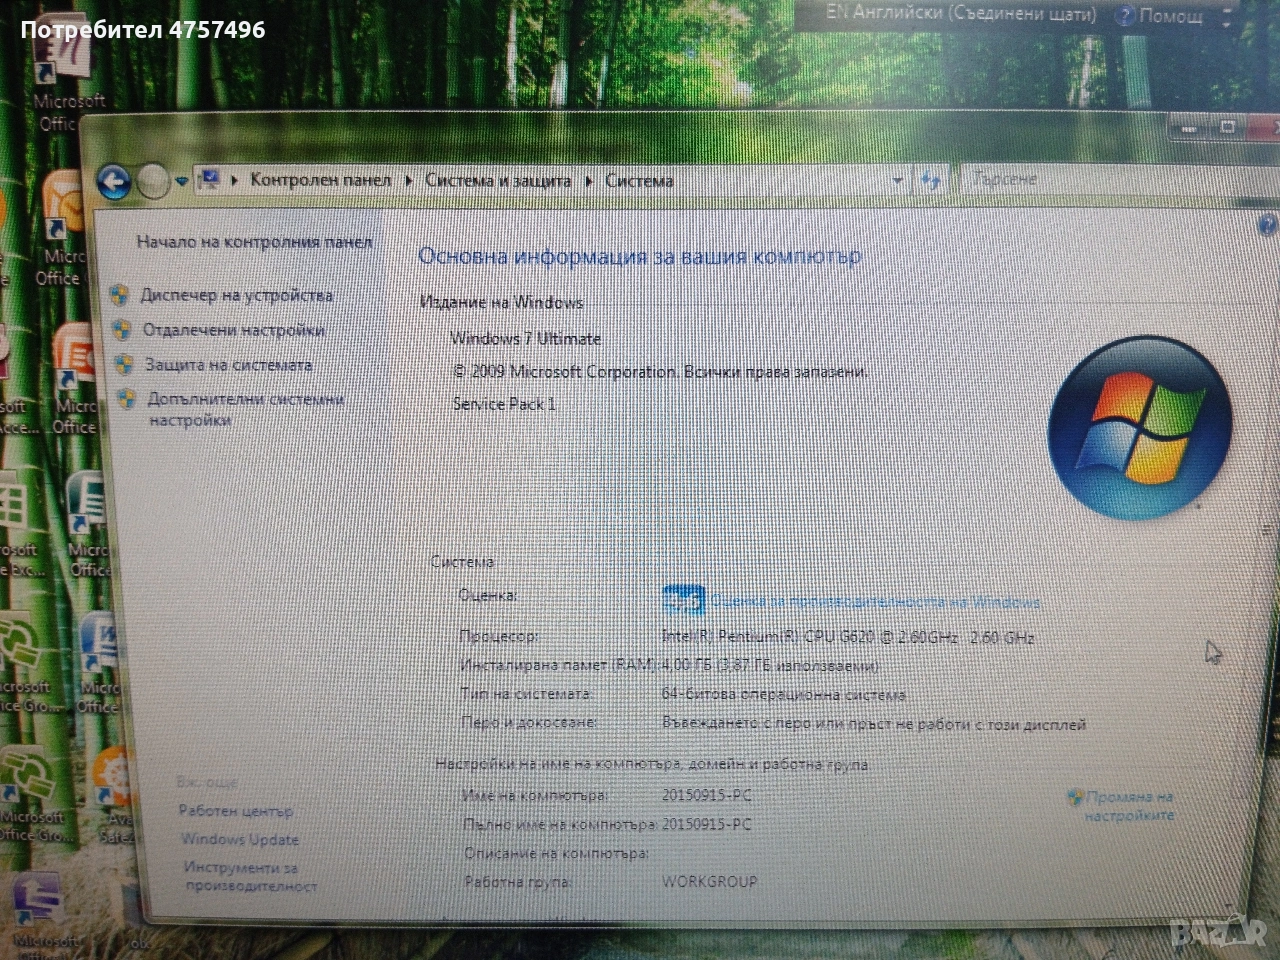Expand the arrow after Контролен панел breadcrumb
The image size is (1280, 960).
[x=408, y=181]
